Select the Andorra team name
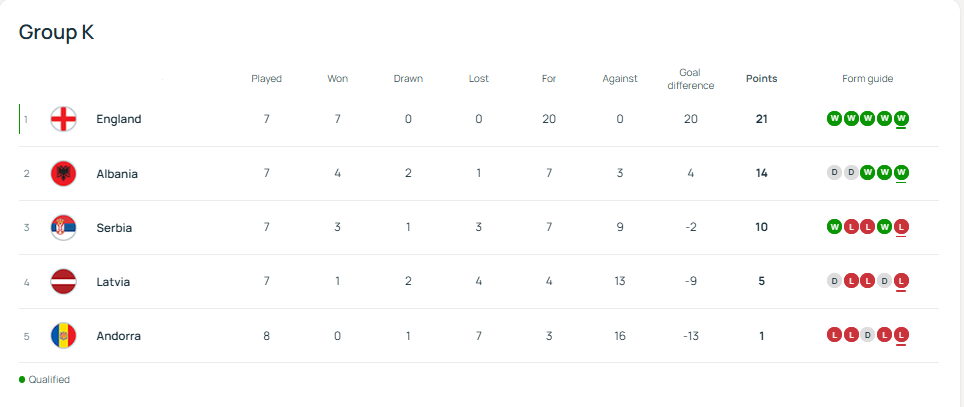 click(x=118, y=335)
